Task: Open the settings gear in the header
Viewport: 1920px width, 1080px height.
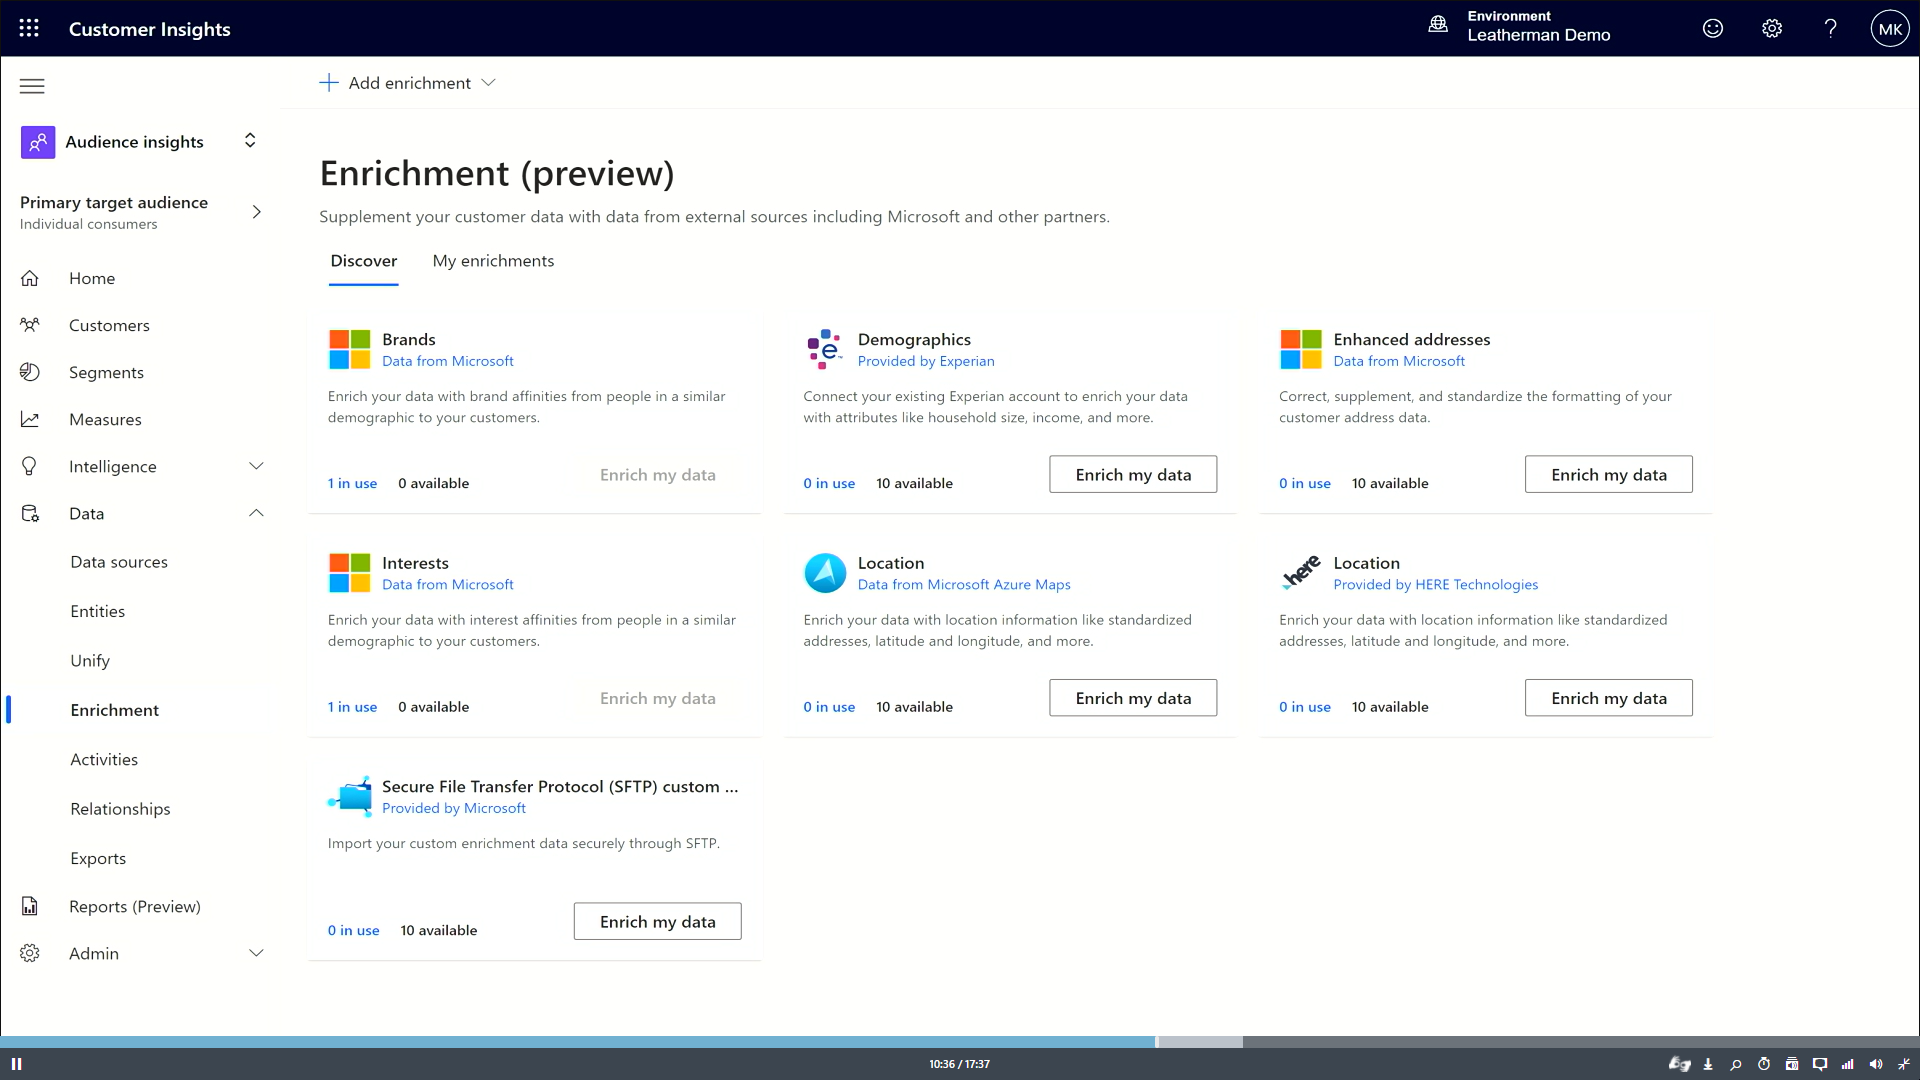Action: click(x=1772, y=28)
